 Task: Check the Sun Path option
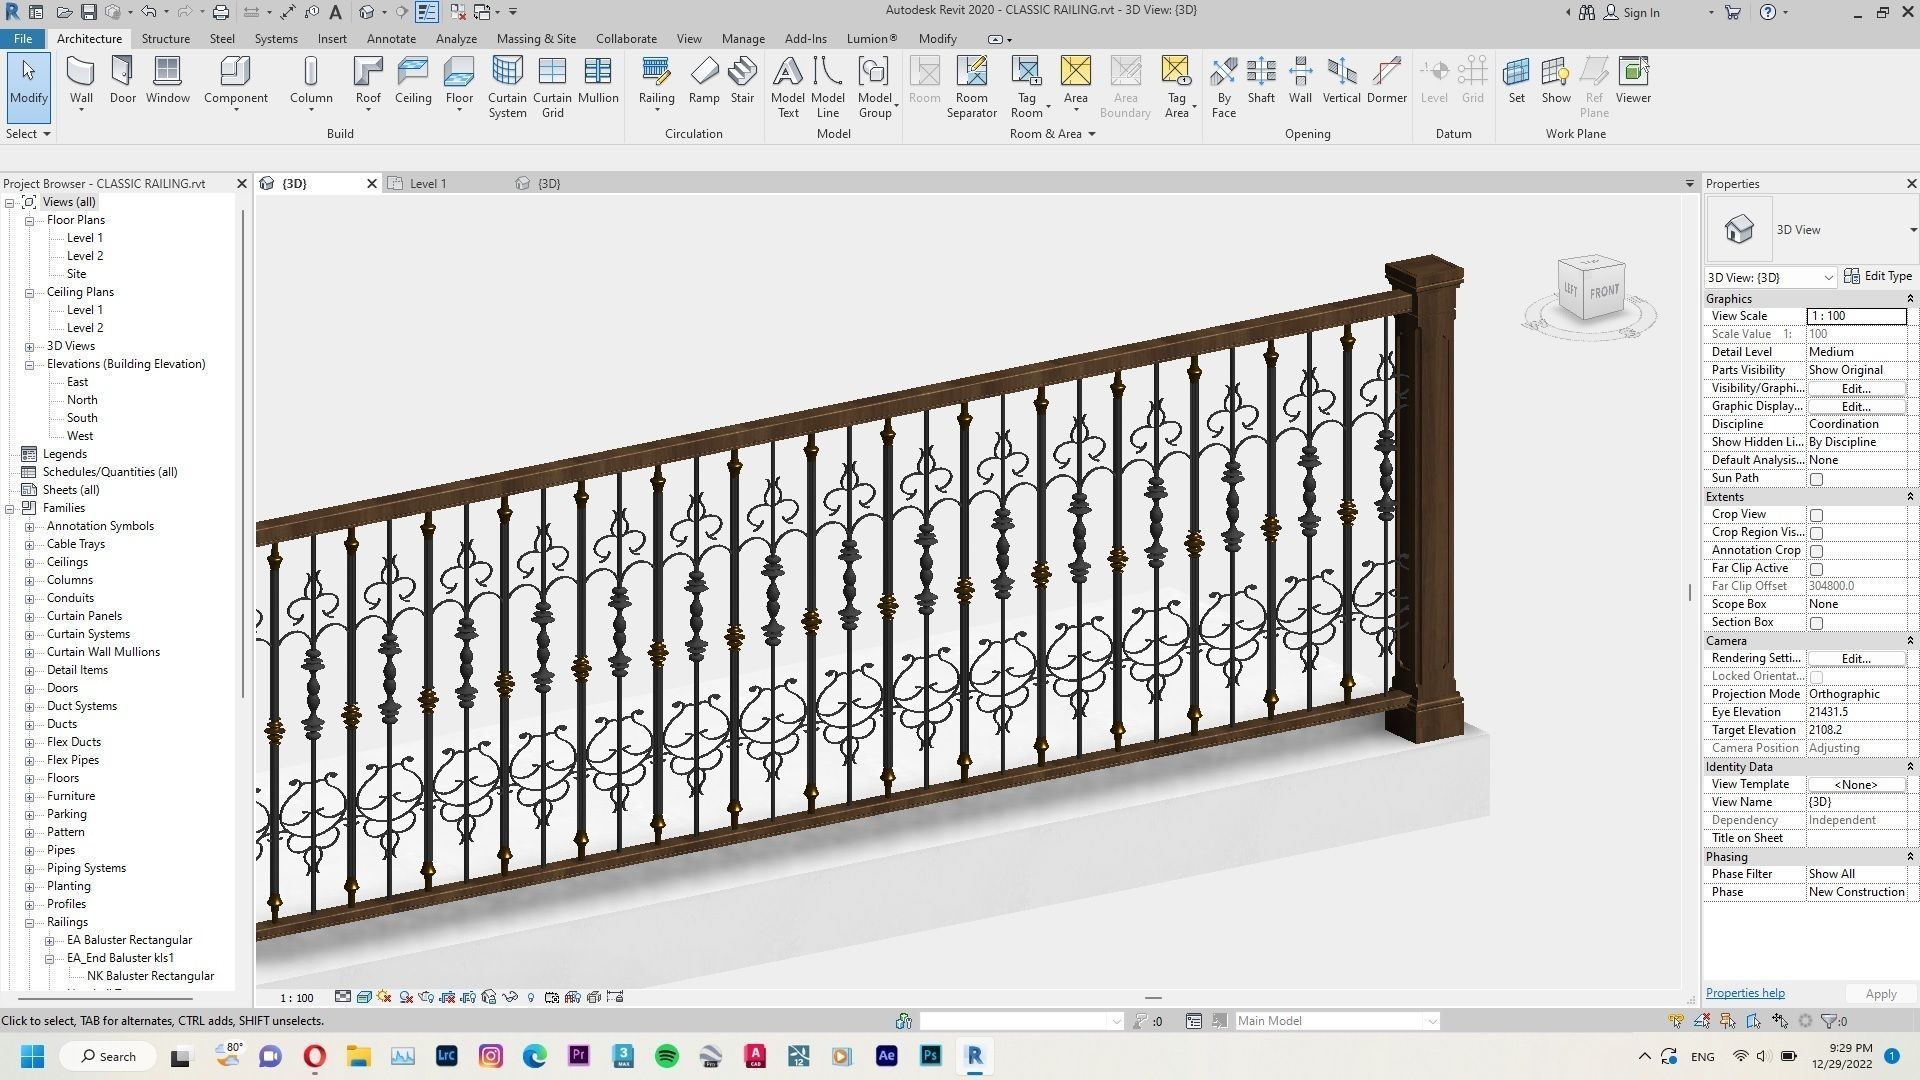click(1816, 479)
